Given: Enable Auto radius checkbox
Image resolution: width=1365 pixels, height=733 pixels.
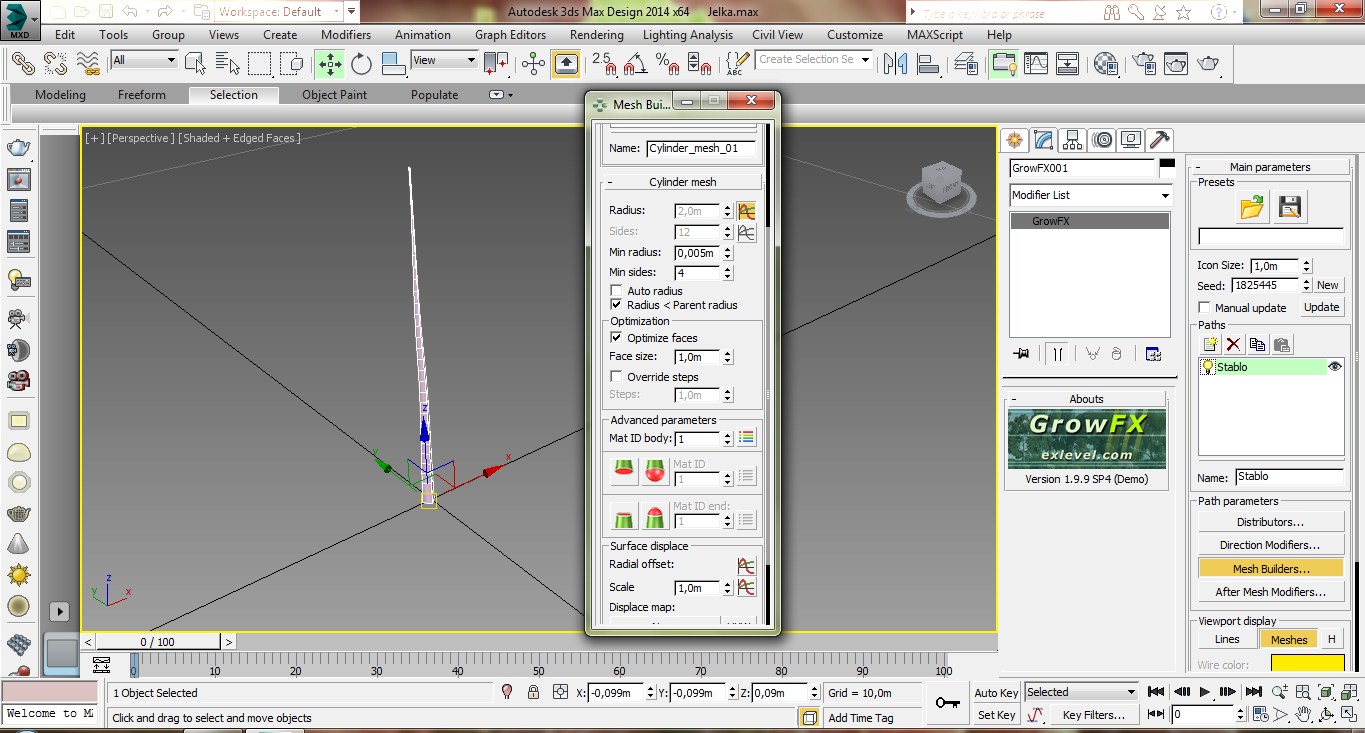Looking at the screenshot, I should pyautogui.click(x=616, y=291).
